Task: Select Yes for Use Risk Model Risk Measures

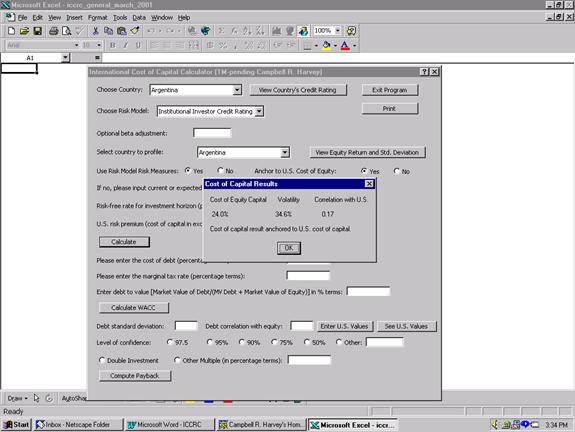Action: [x=188, y=171]
